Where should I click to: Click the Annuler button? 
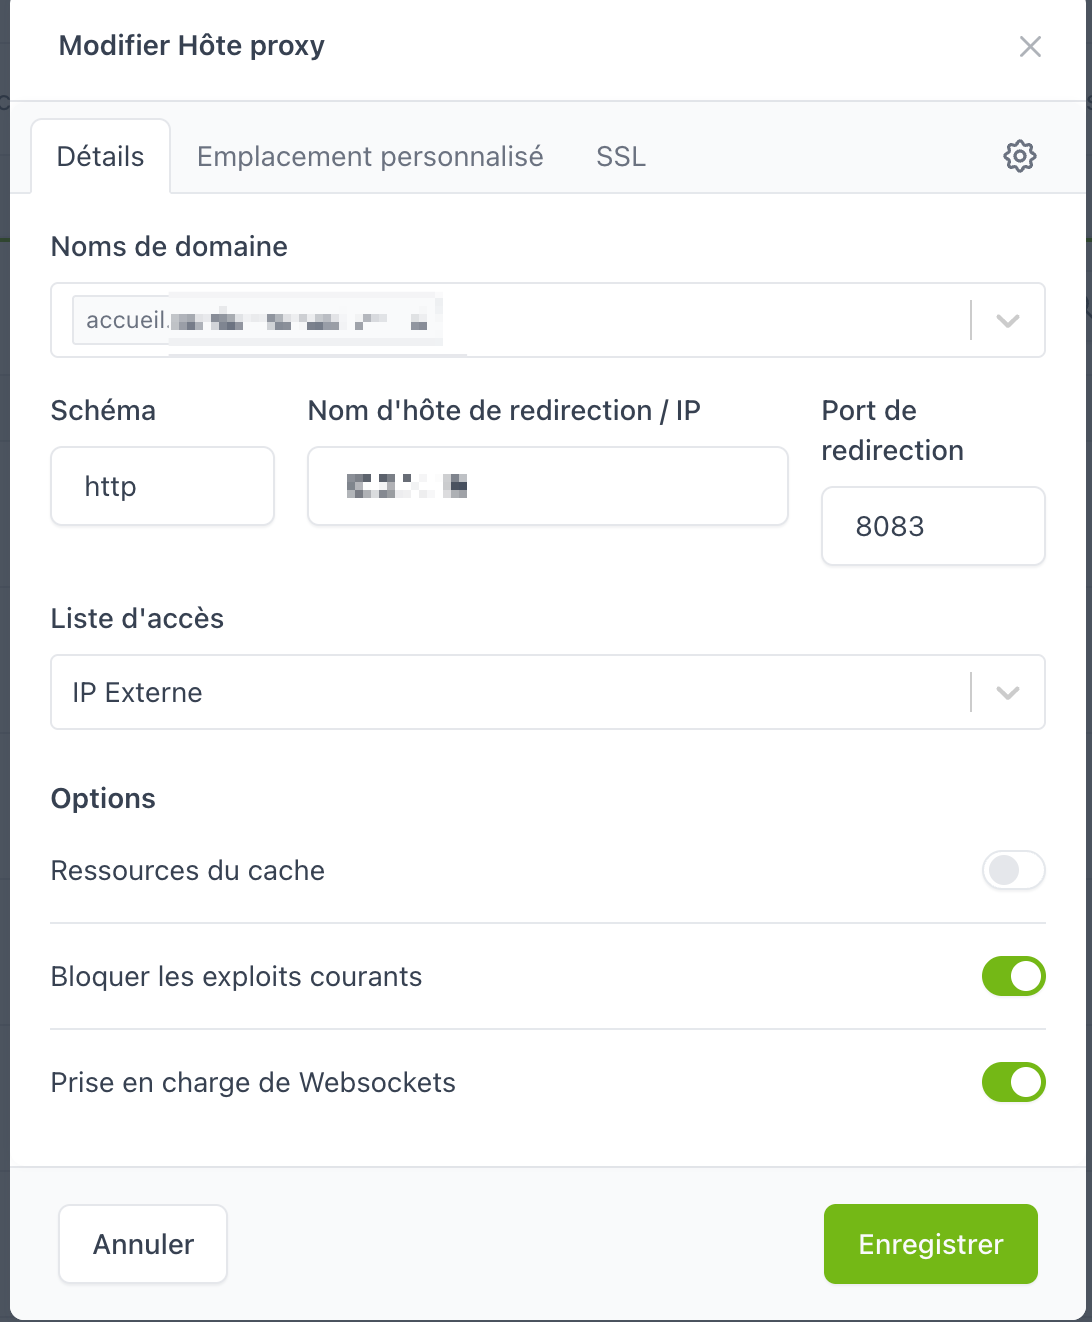tap(142, 1244)
